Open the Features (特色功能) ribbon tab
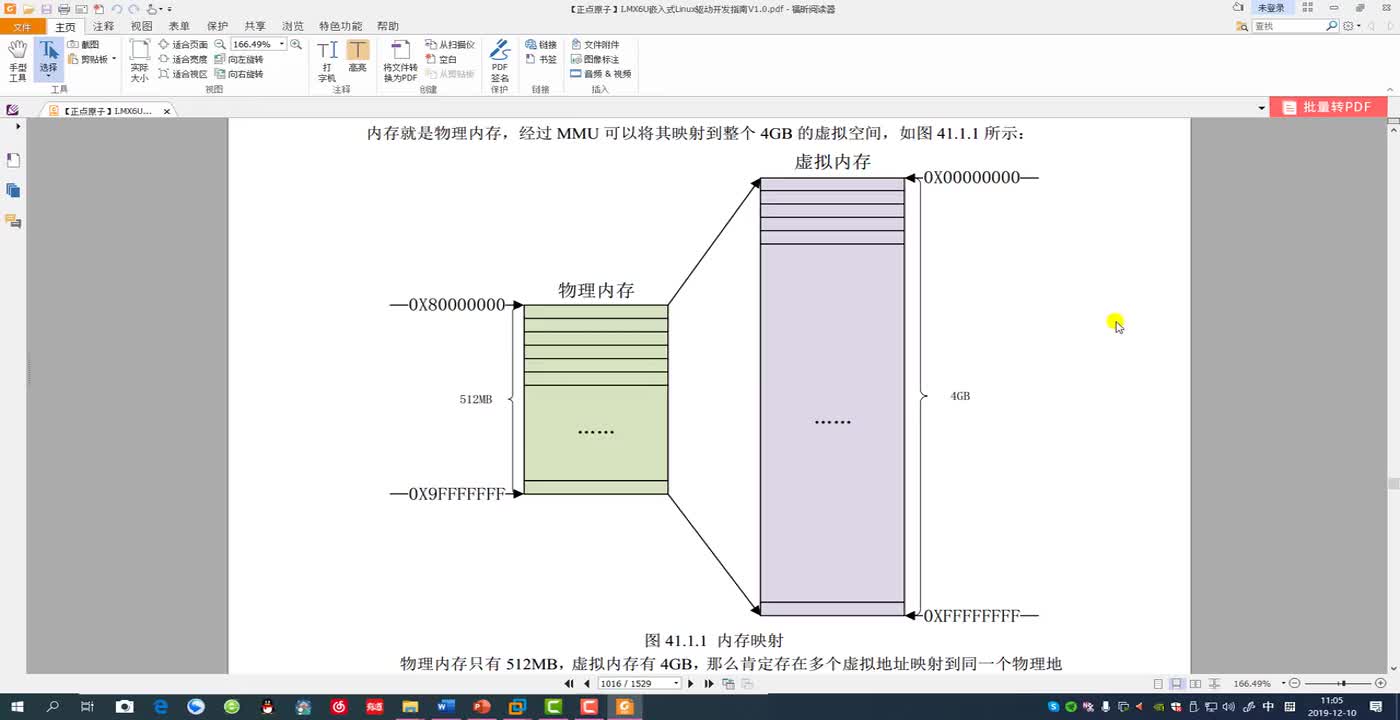The image size is (1400, 720). pos(340,27)
